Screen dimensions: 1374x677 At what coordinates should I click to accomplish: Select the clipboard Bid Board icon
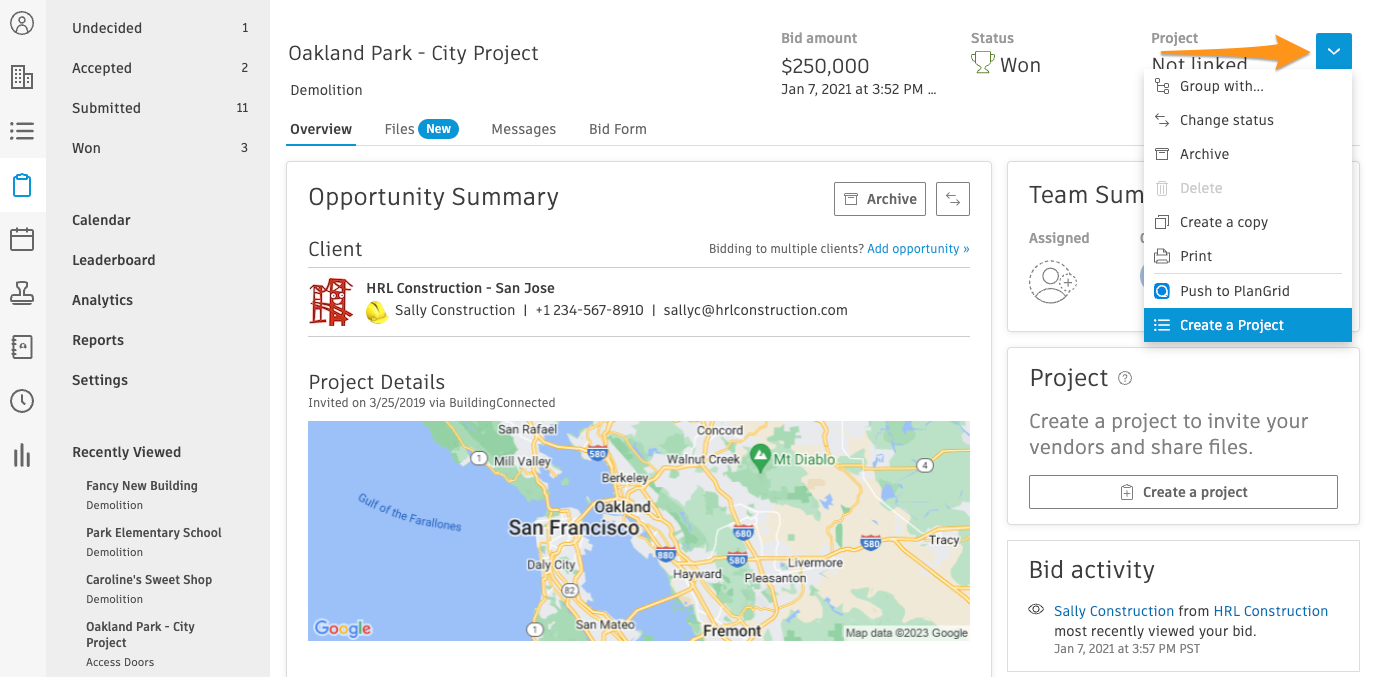[22, 185]
